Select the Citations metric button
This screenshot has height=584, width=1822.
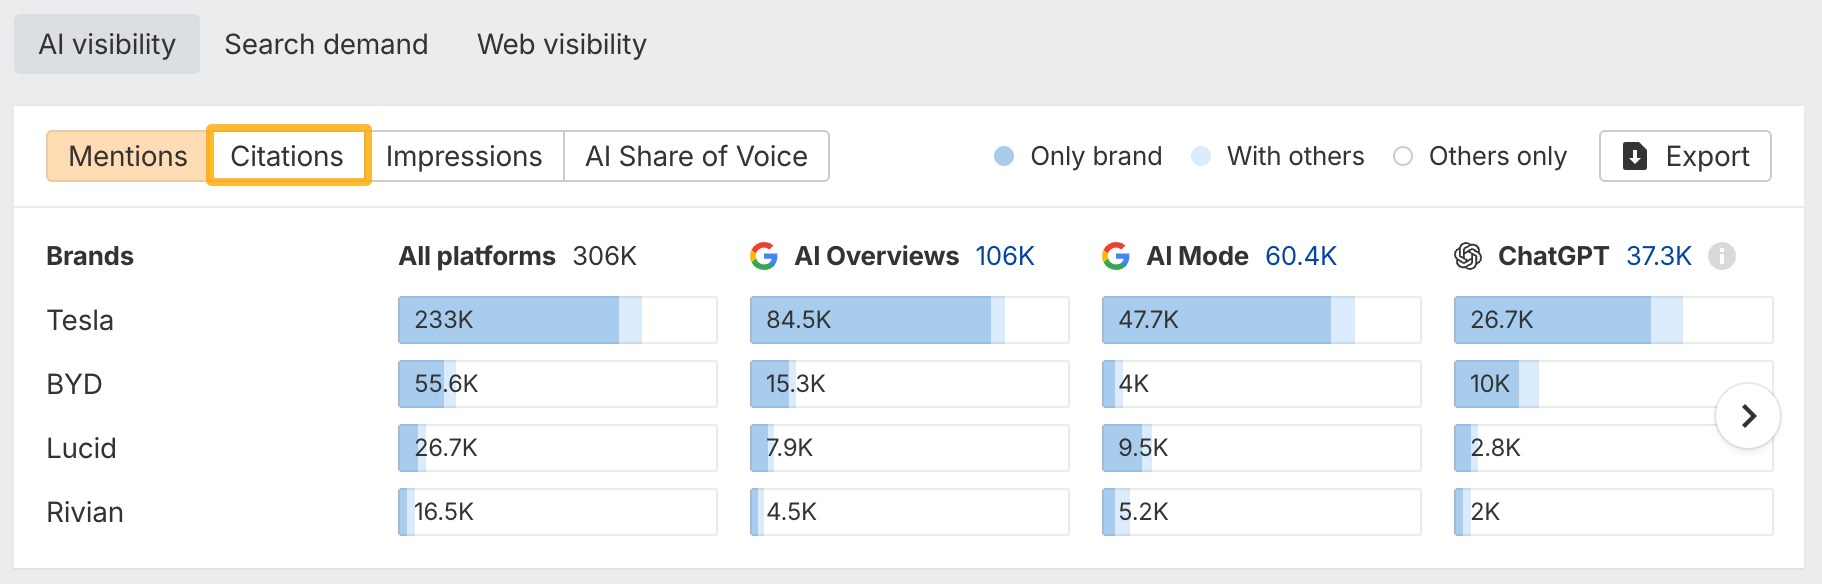tap(288, 156)
